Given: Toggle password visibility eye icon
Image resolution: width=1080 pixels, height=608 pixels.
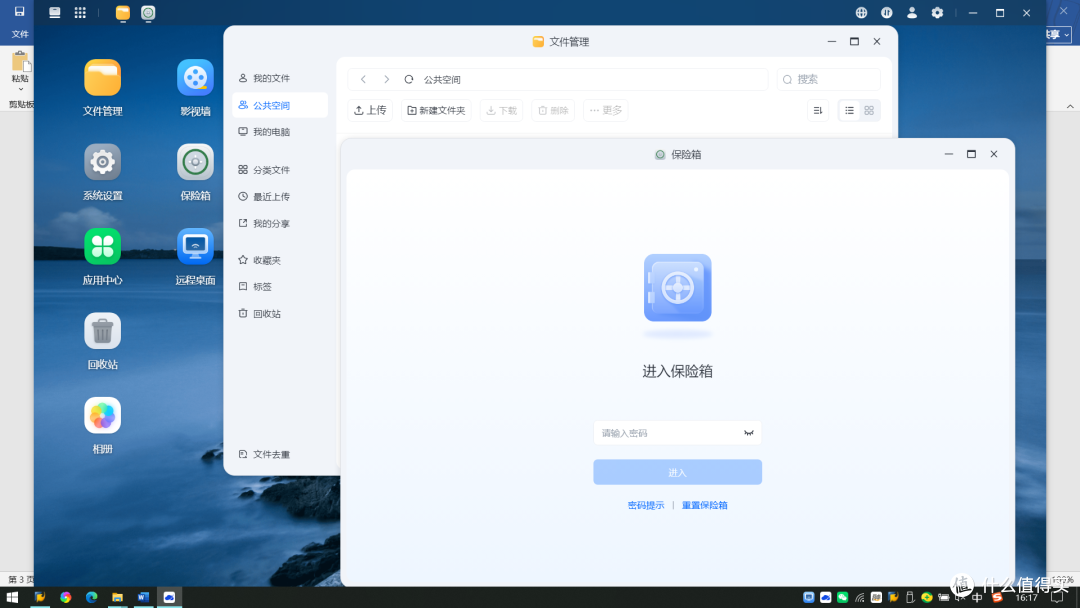Looking at the screenshot, I should point(749,433).
